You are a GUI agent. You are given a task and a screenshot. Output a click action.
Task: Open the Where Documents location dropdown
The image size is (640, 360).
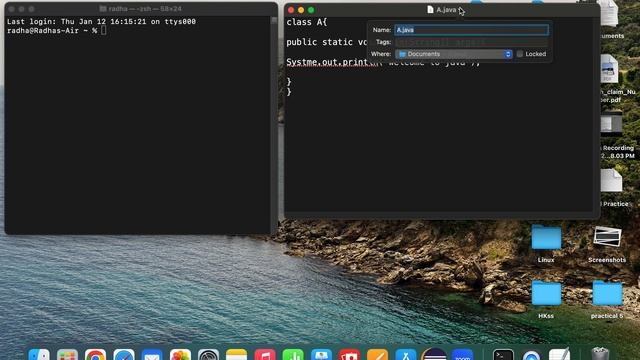point(453,54)
